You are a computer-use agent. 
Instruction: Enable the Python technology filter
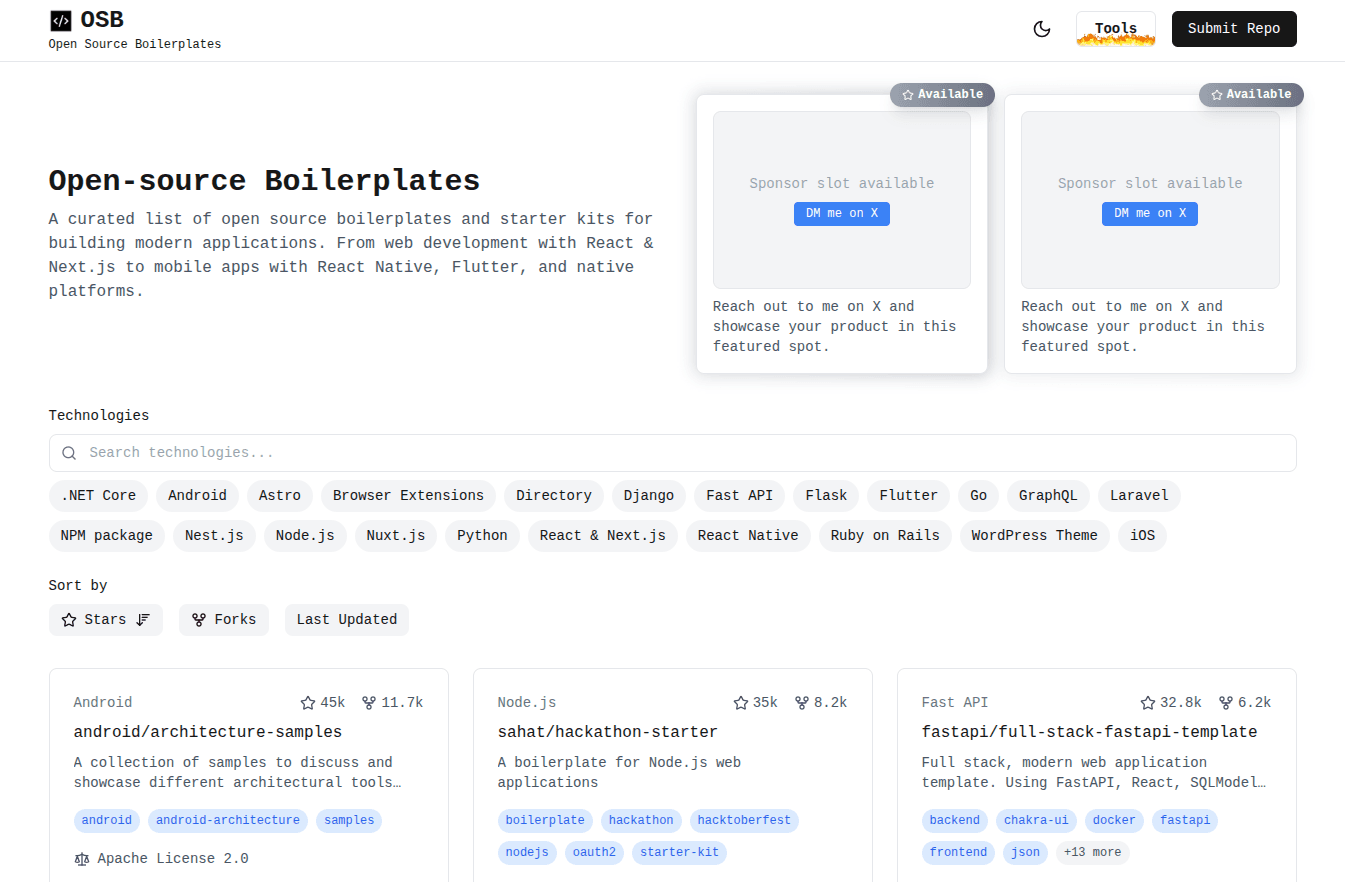coord(482,535)
